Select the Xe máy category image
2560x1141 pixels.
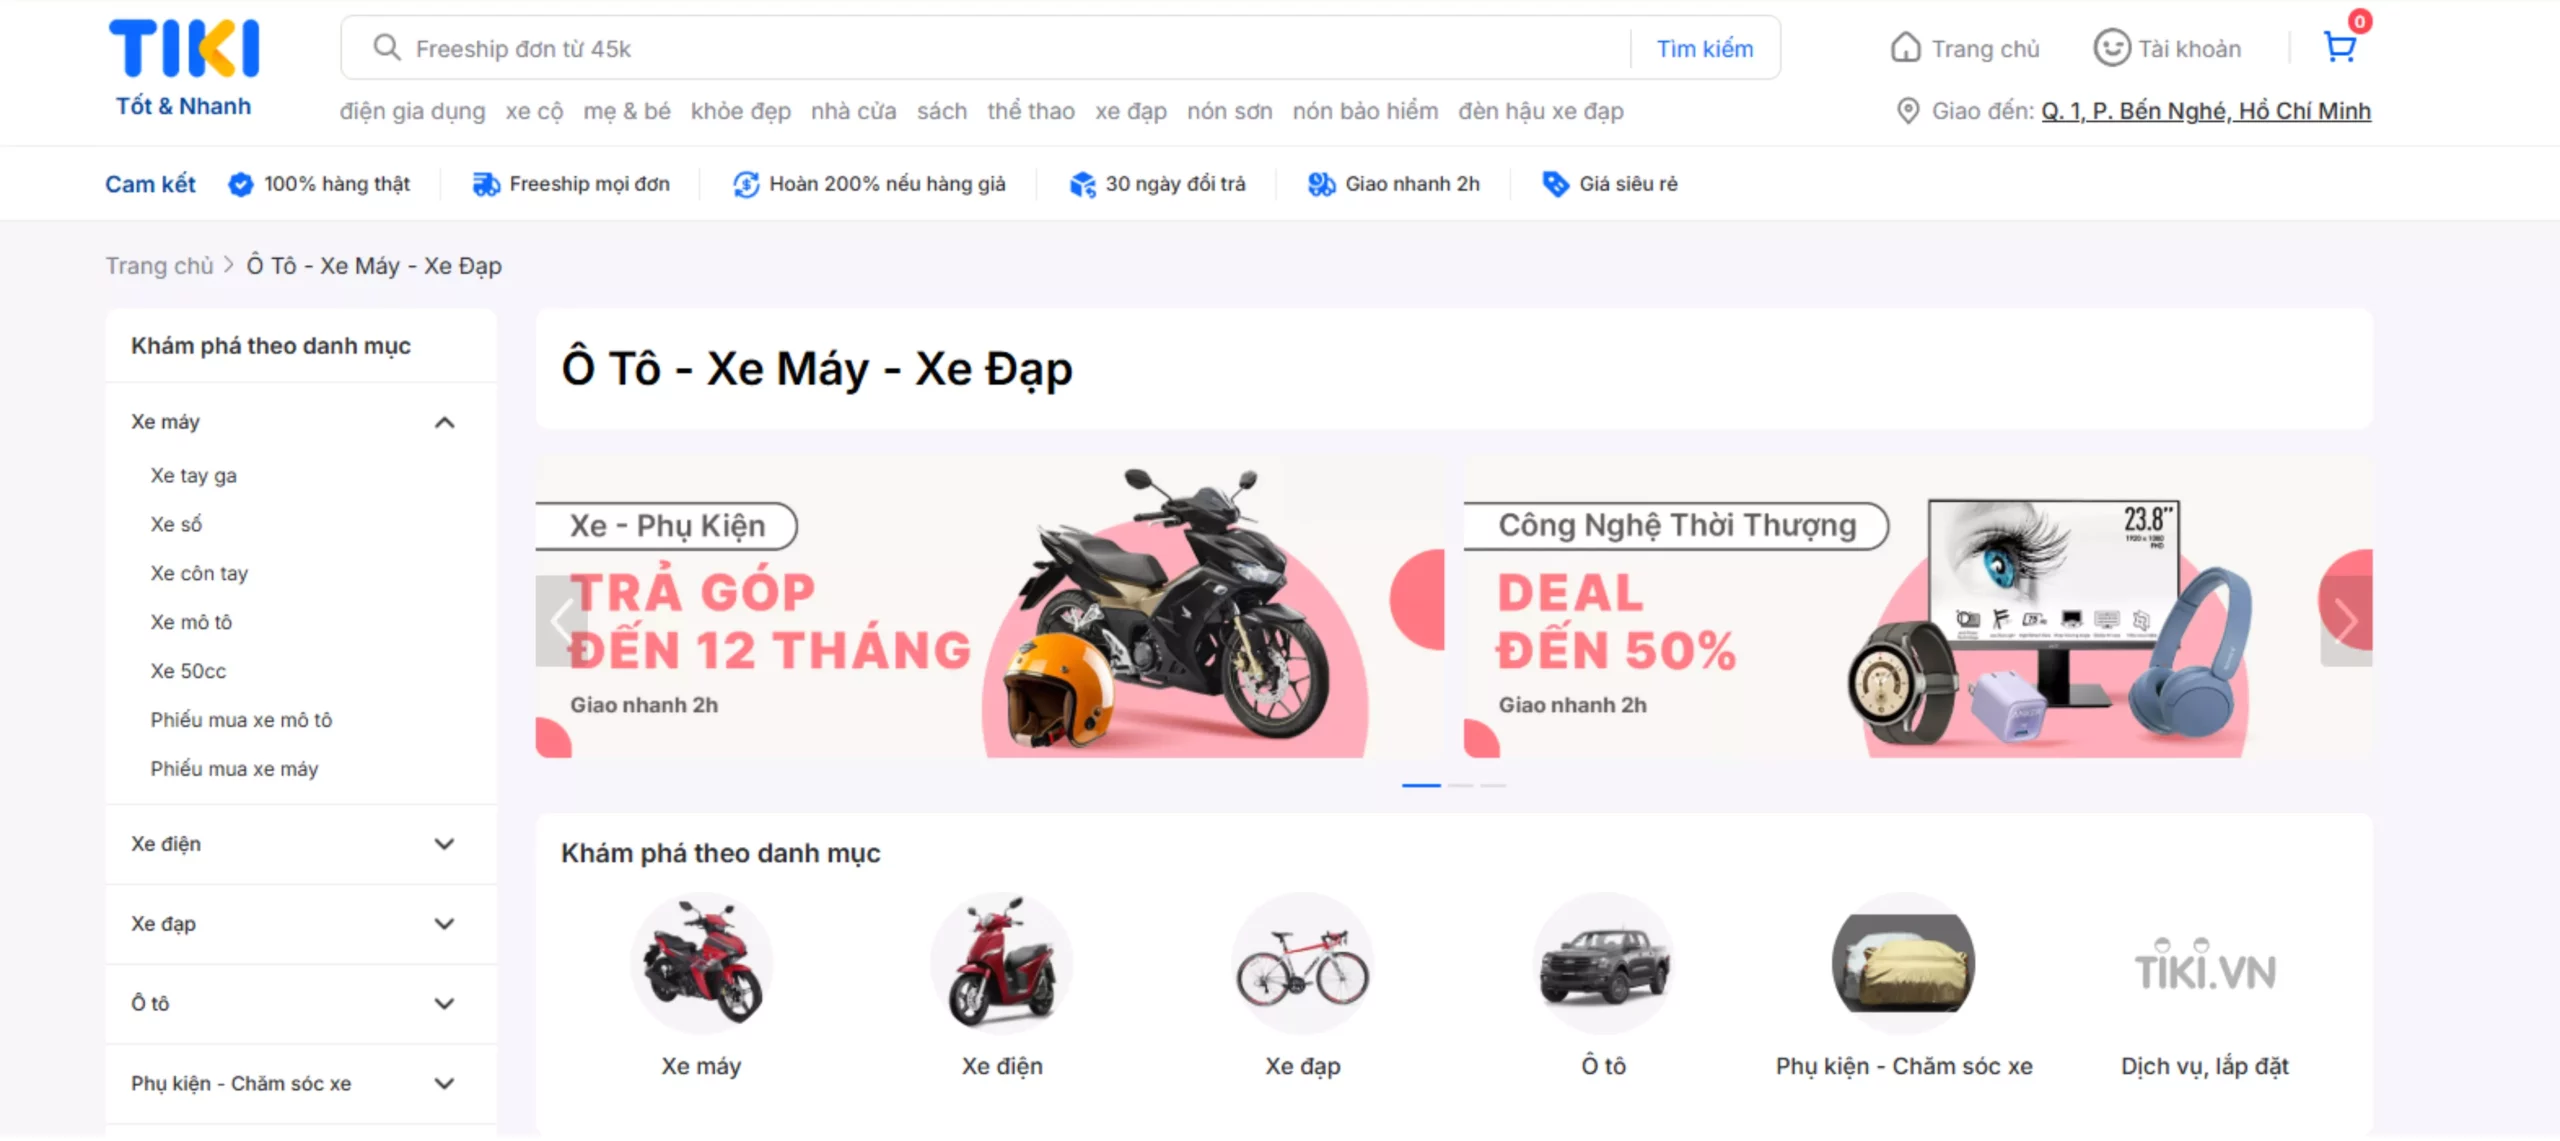[702, 963]
